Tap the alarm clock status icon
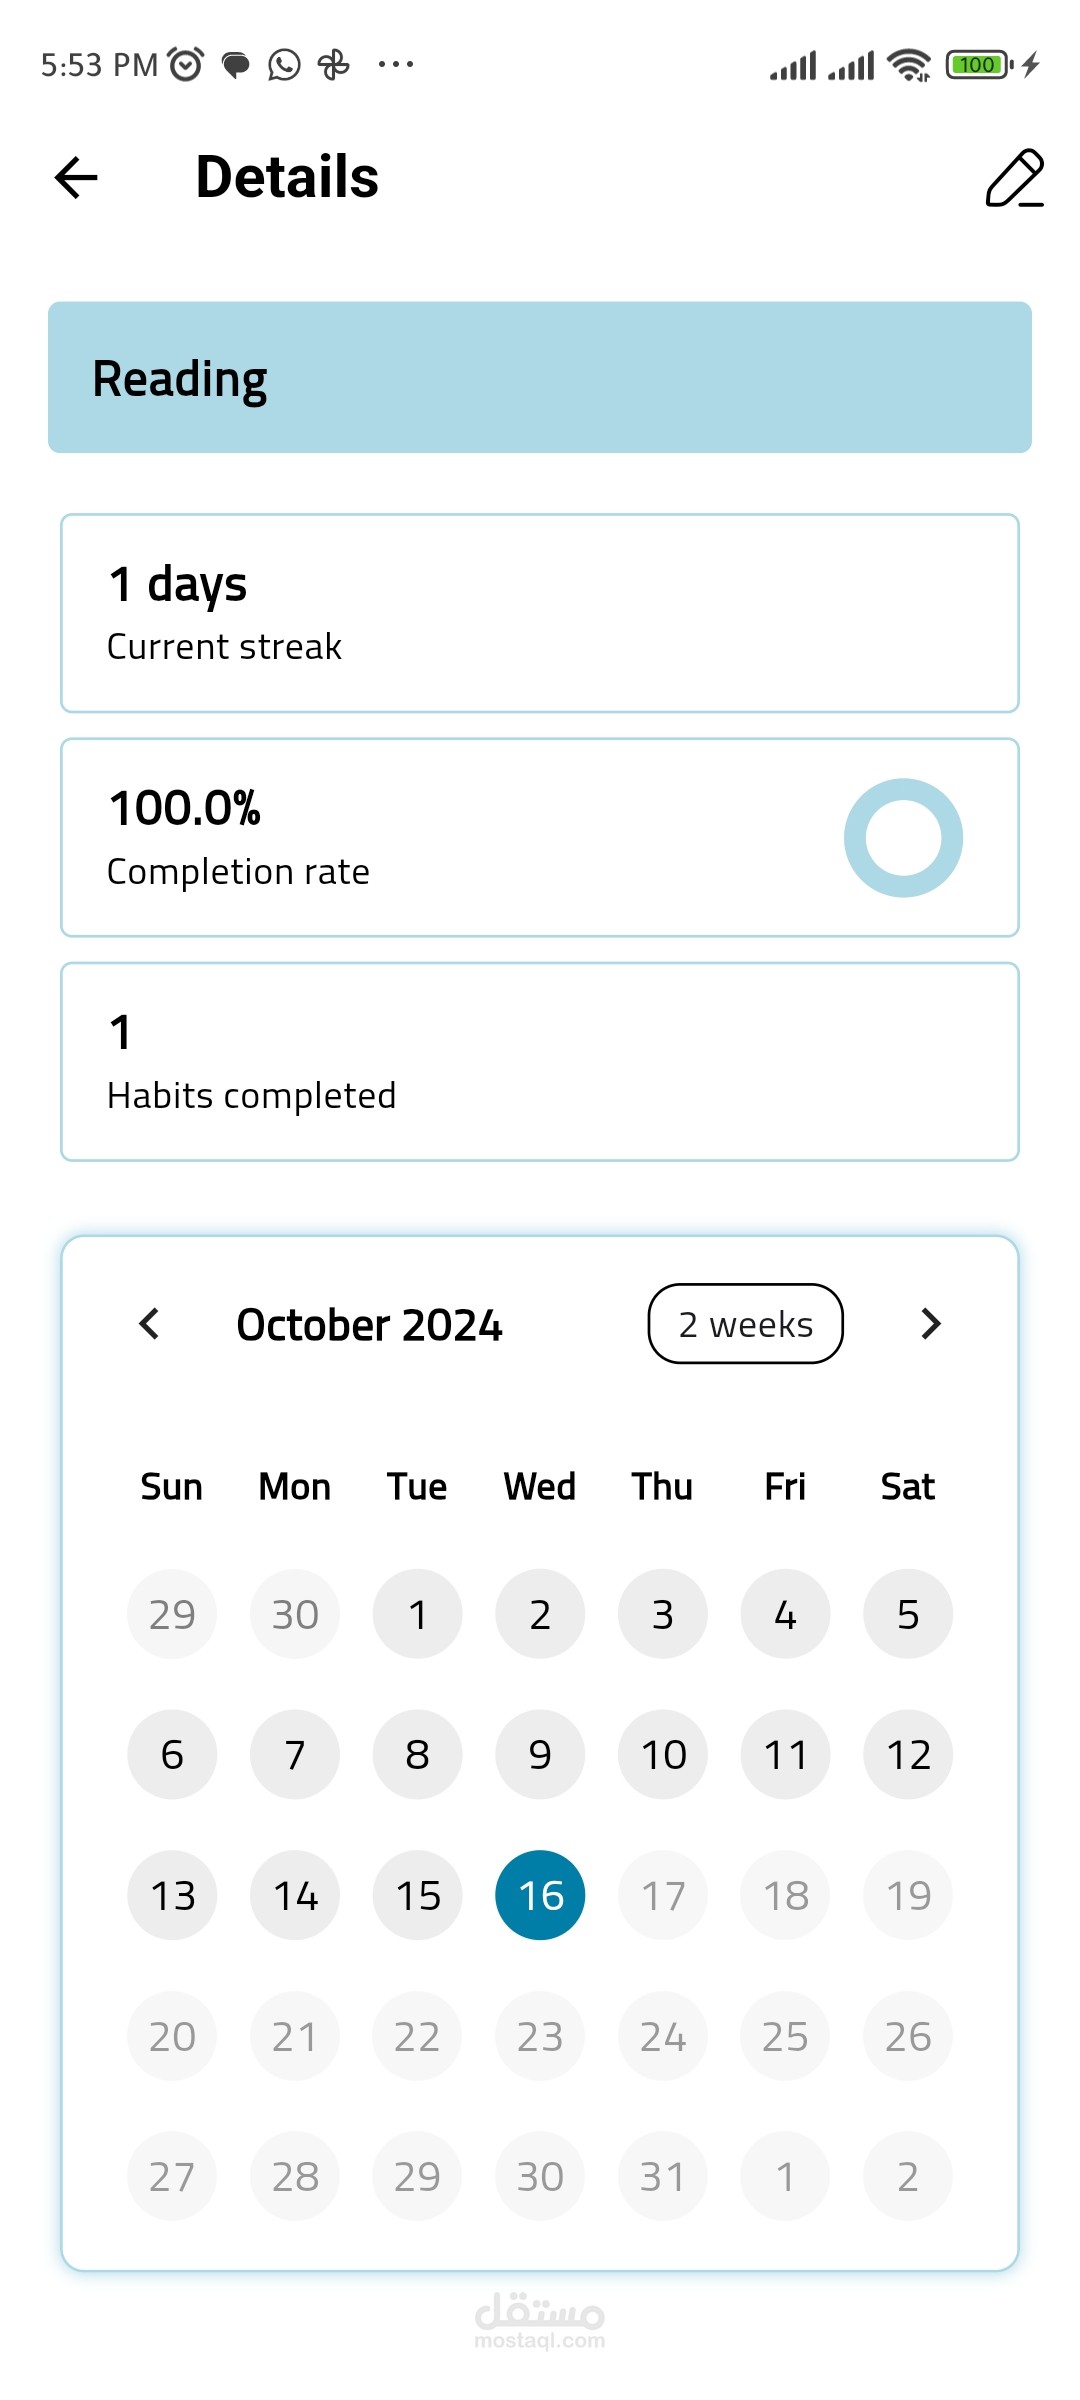 pyautogui.click(x=186, y=65)
